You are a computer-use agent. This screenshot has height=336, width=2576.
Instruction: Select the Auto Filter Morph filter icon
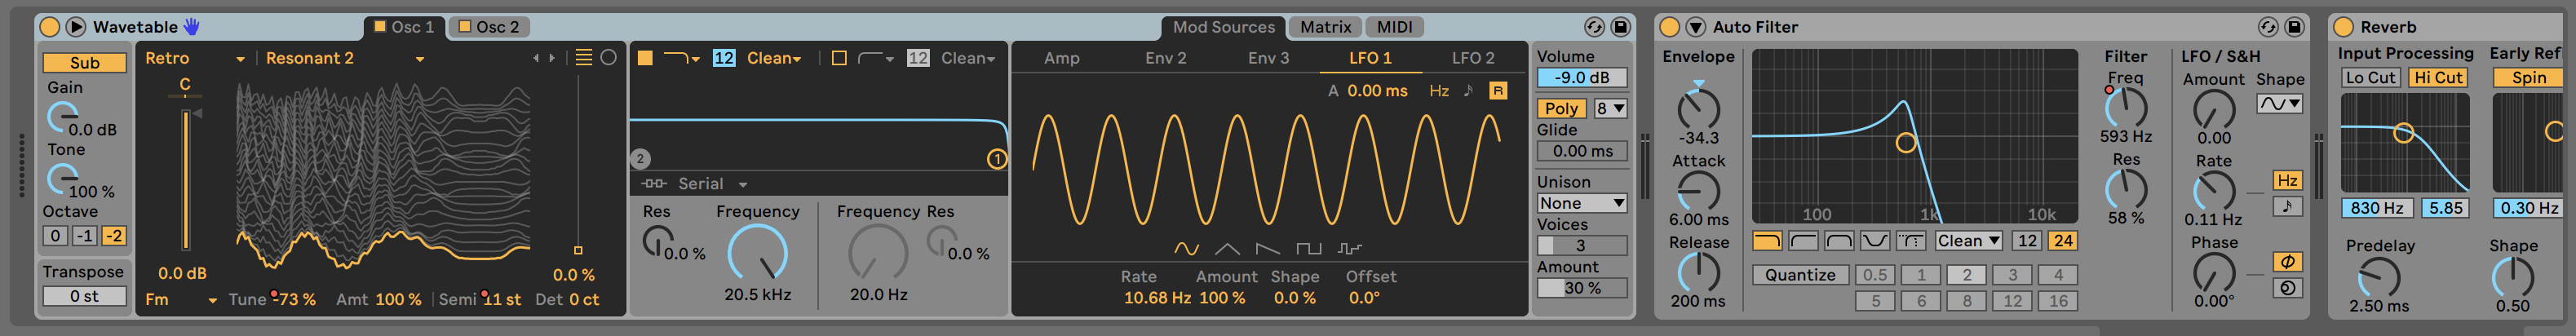click(x=1911, y=241)
